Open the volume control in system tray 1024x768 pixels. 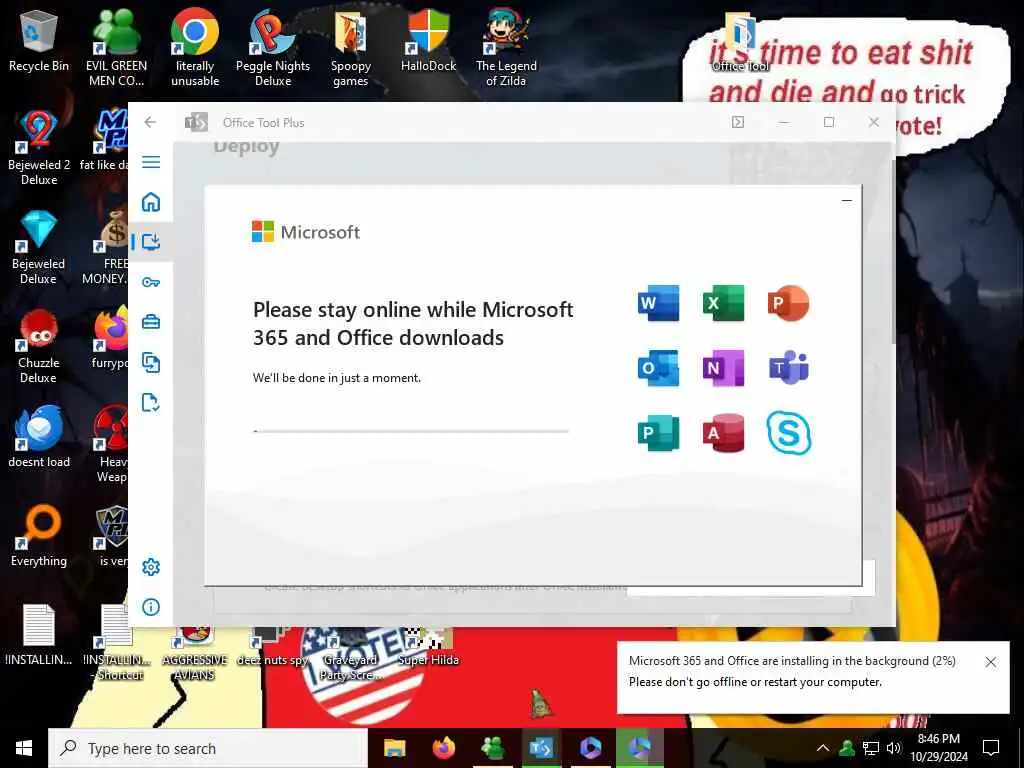[894, 748]
